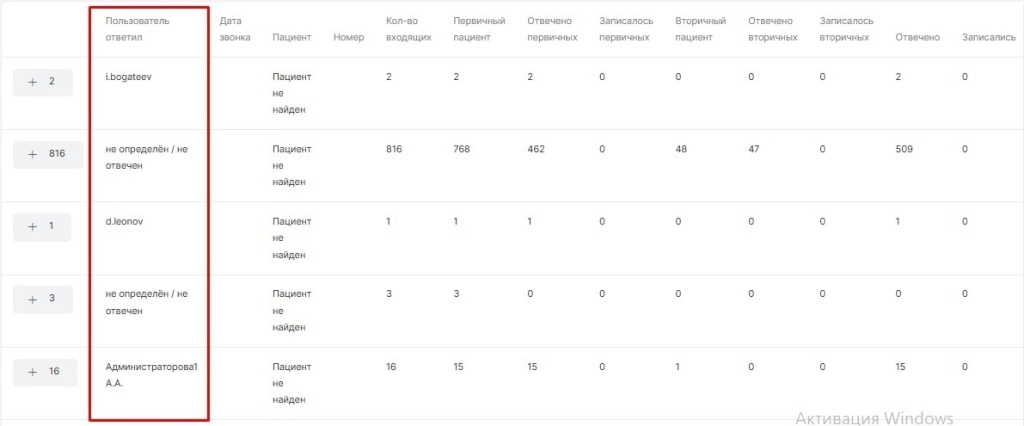This screenshot has width=1024, height=426.
Task: Click the Вторичный пациент column header
Action: [700, 29]
